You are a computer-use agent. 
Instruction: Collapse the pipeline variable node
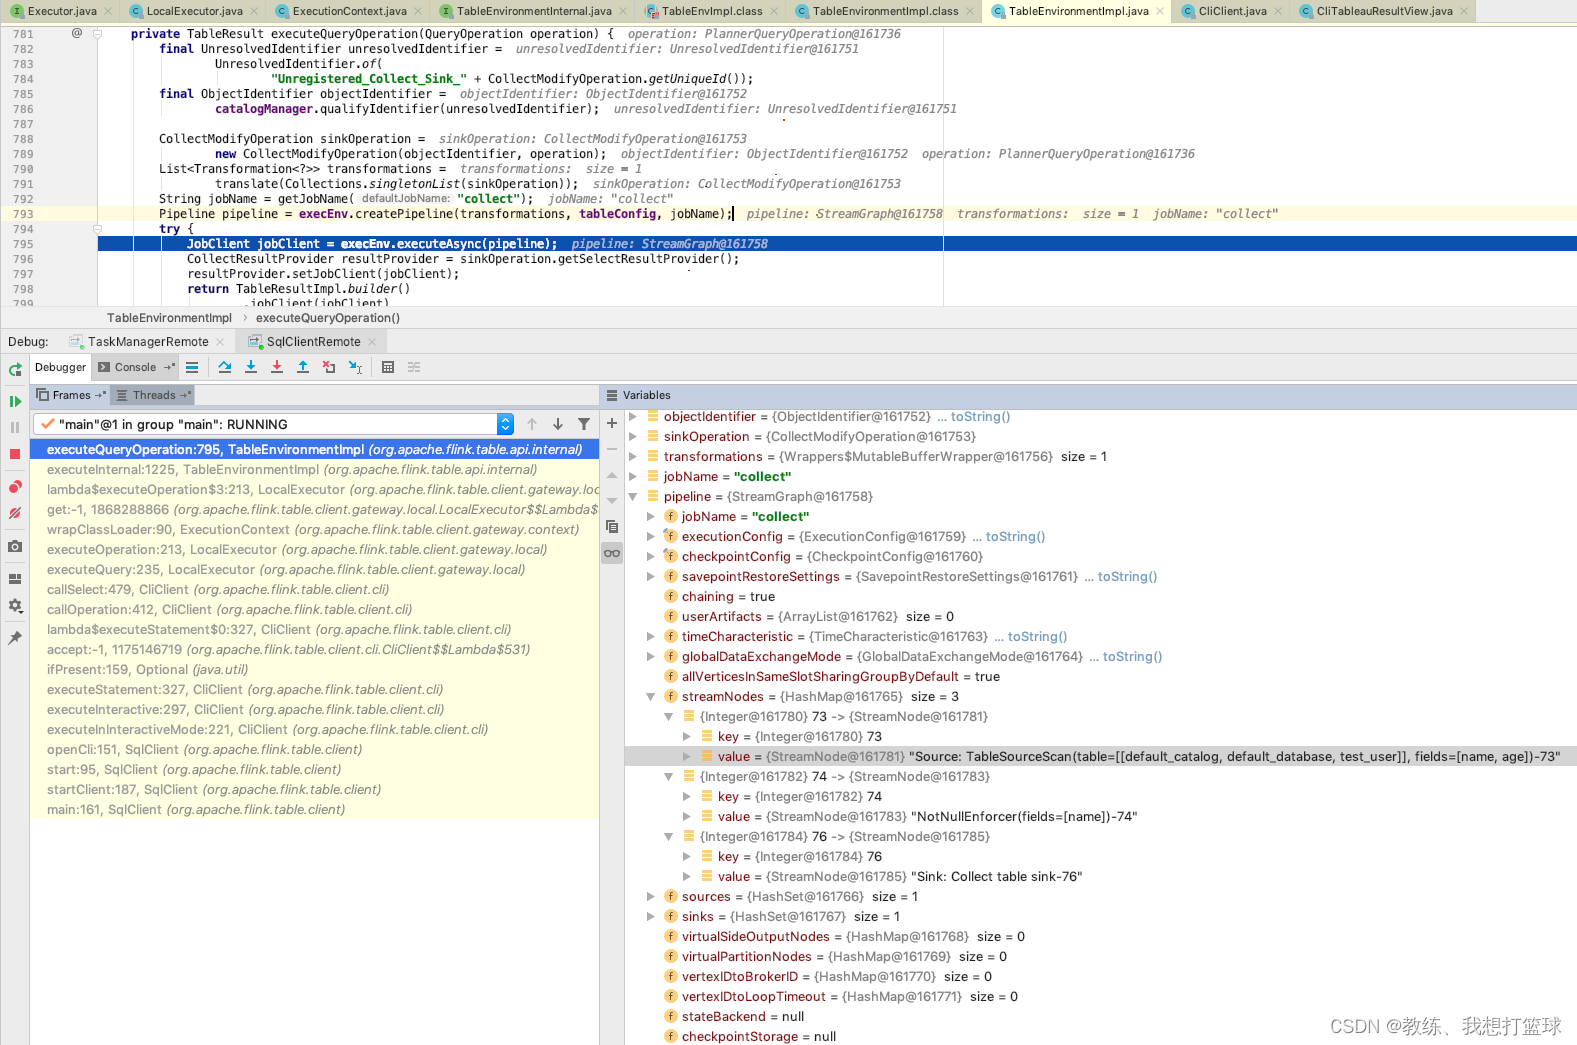pos(632,497)
